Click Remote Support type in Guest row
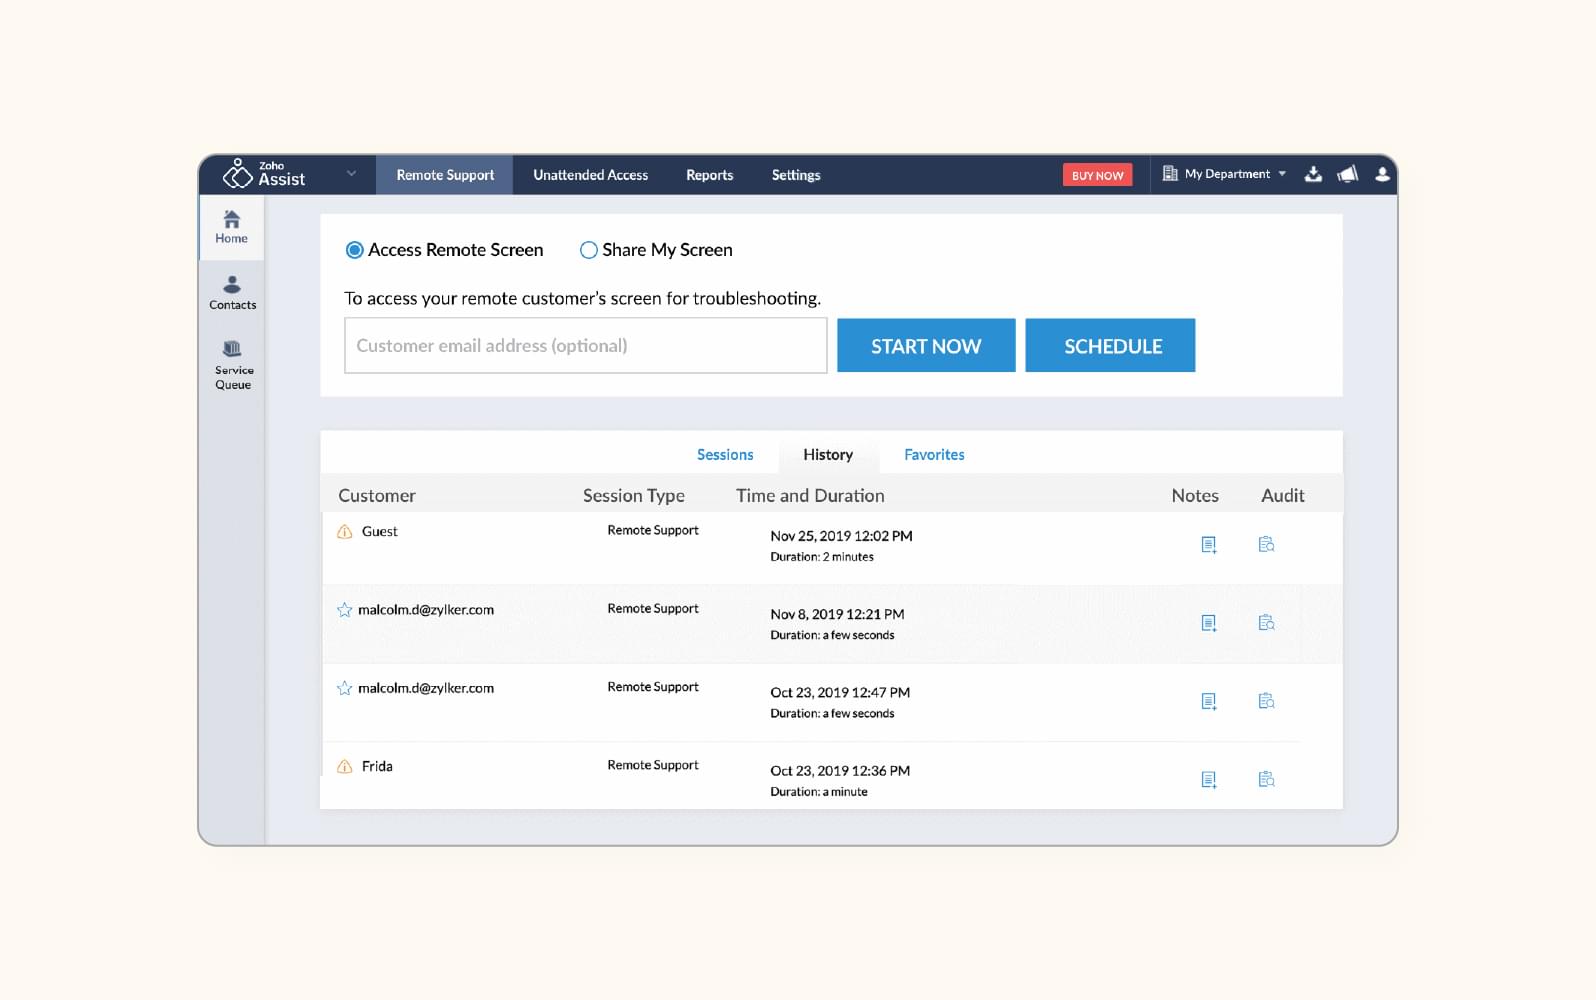Viewport: 1596px width, 1000px height. (653, 530)
